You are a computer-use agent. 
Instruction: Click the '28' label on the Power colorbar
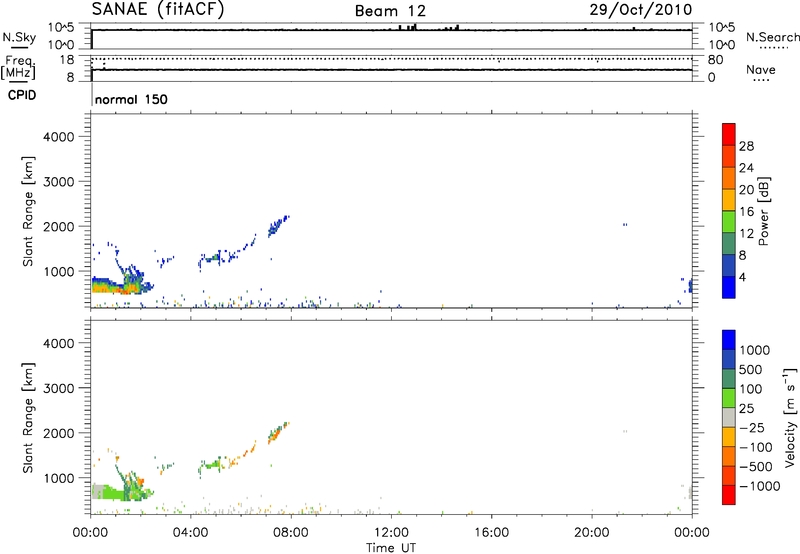pos(746,146)
